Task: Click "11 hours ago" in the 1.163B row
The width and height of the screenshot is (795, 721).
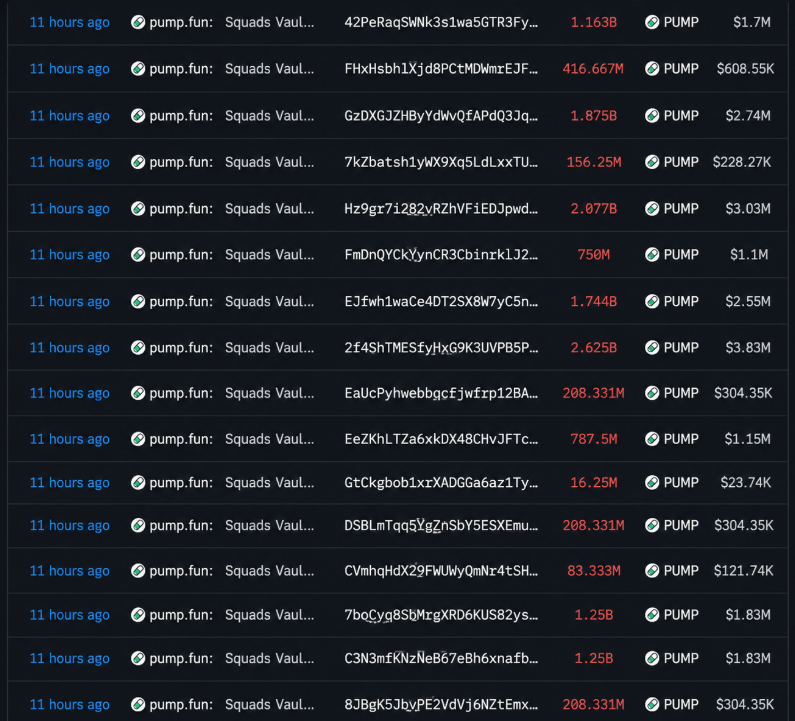Action: [x=69, y=22]
